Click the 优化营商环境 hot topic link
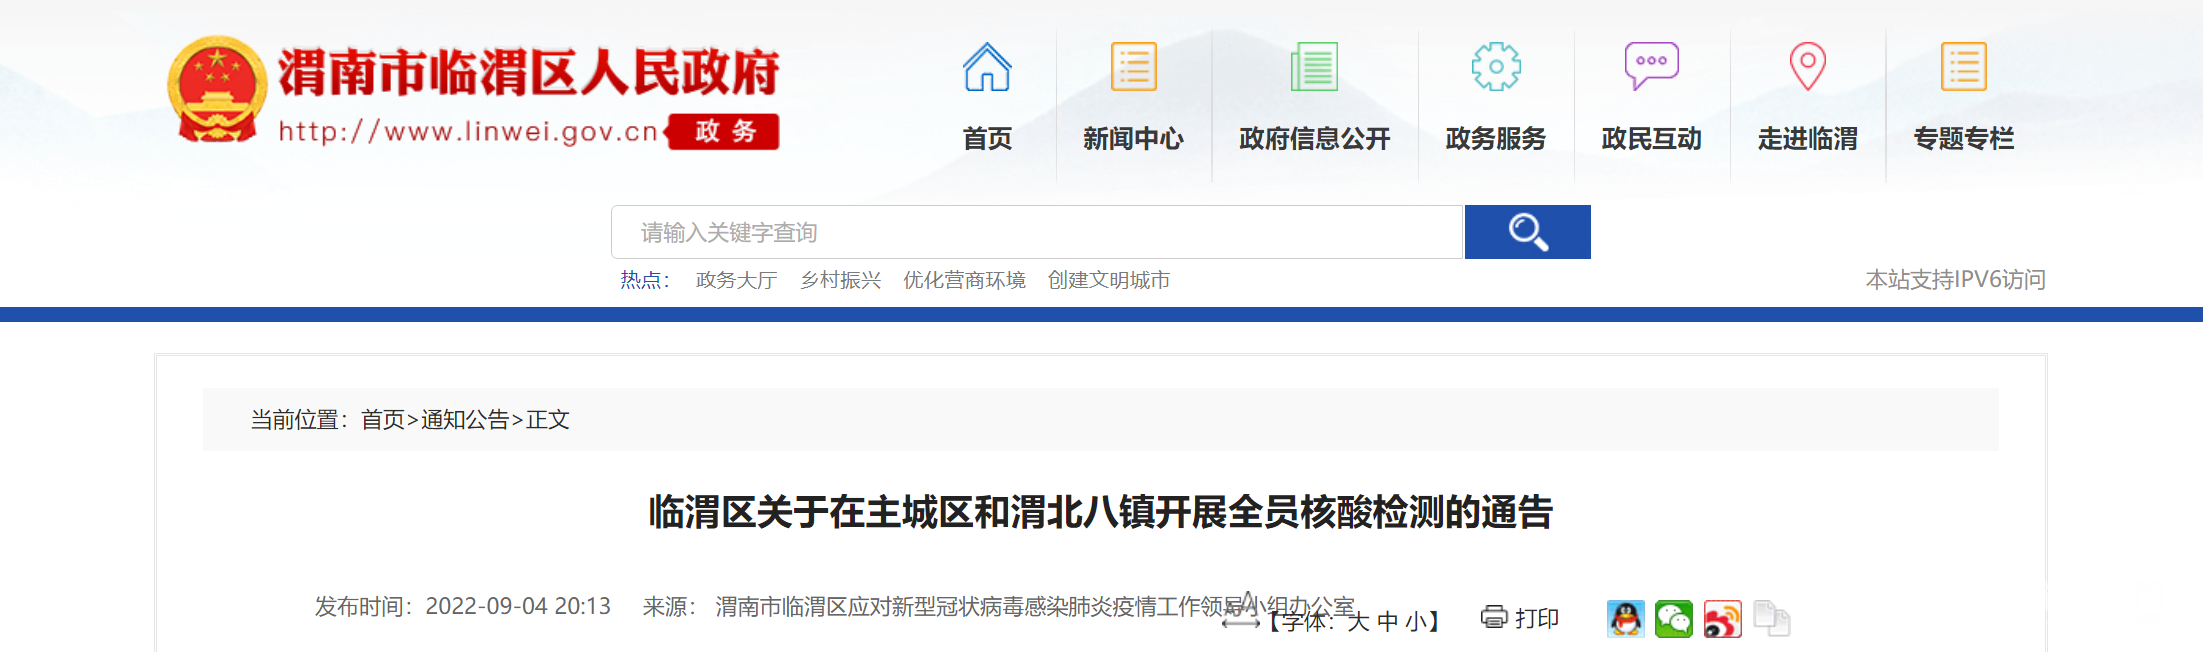This screenshot has width=2203, height=652. [x=965, y=280]
